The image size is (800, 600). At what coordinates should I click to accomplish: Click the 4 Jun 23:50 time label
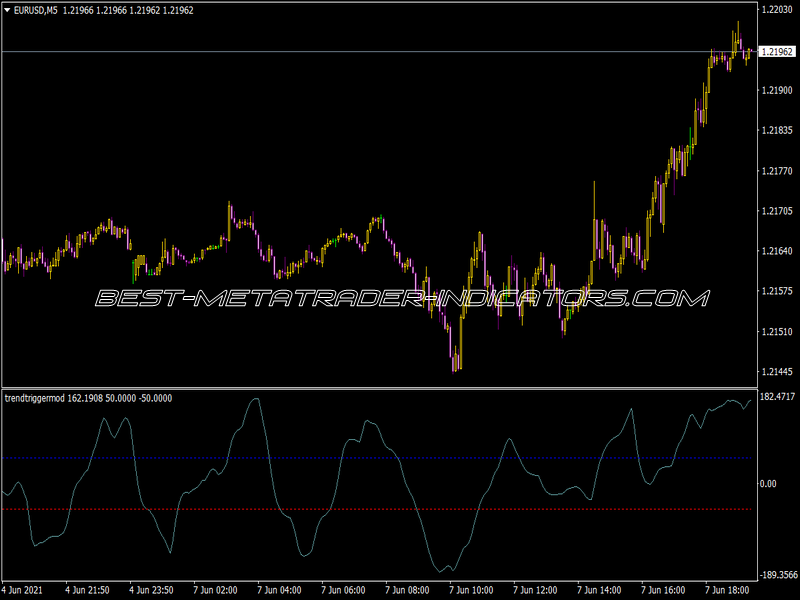[151, 590]
